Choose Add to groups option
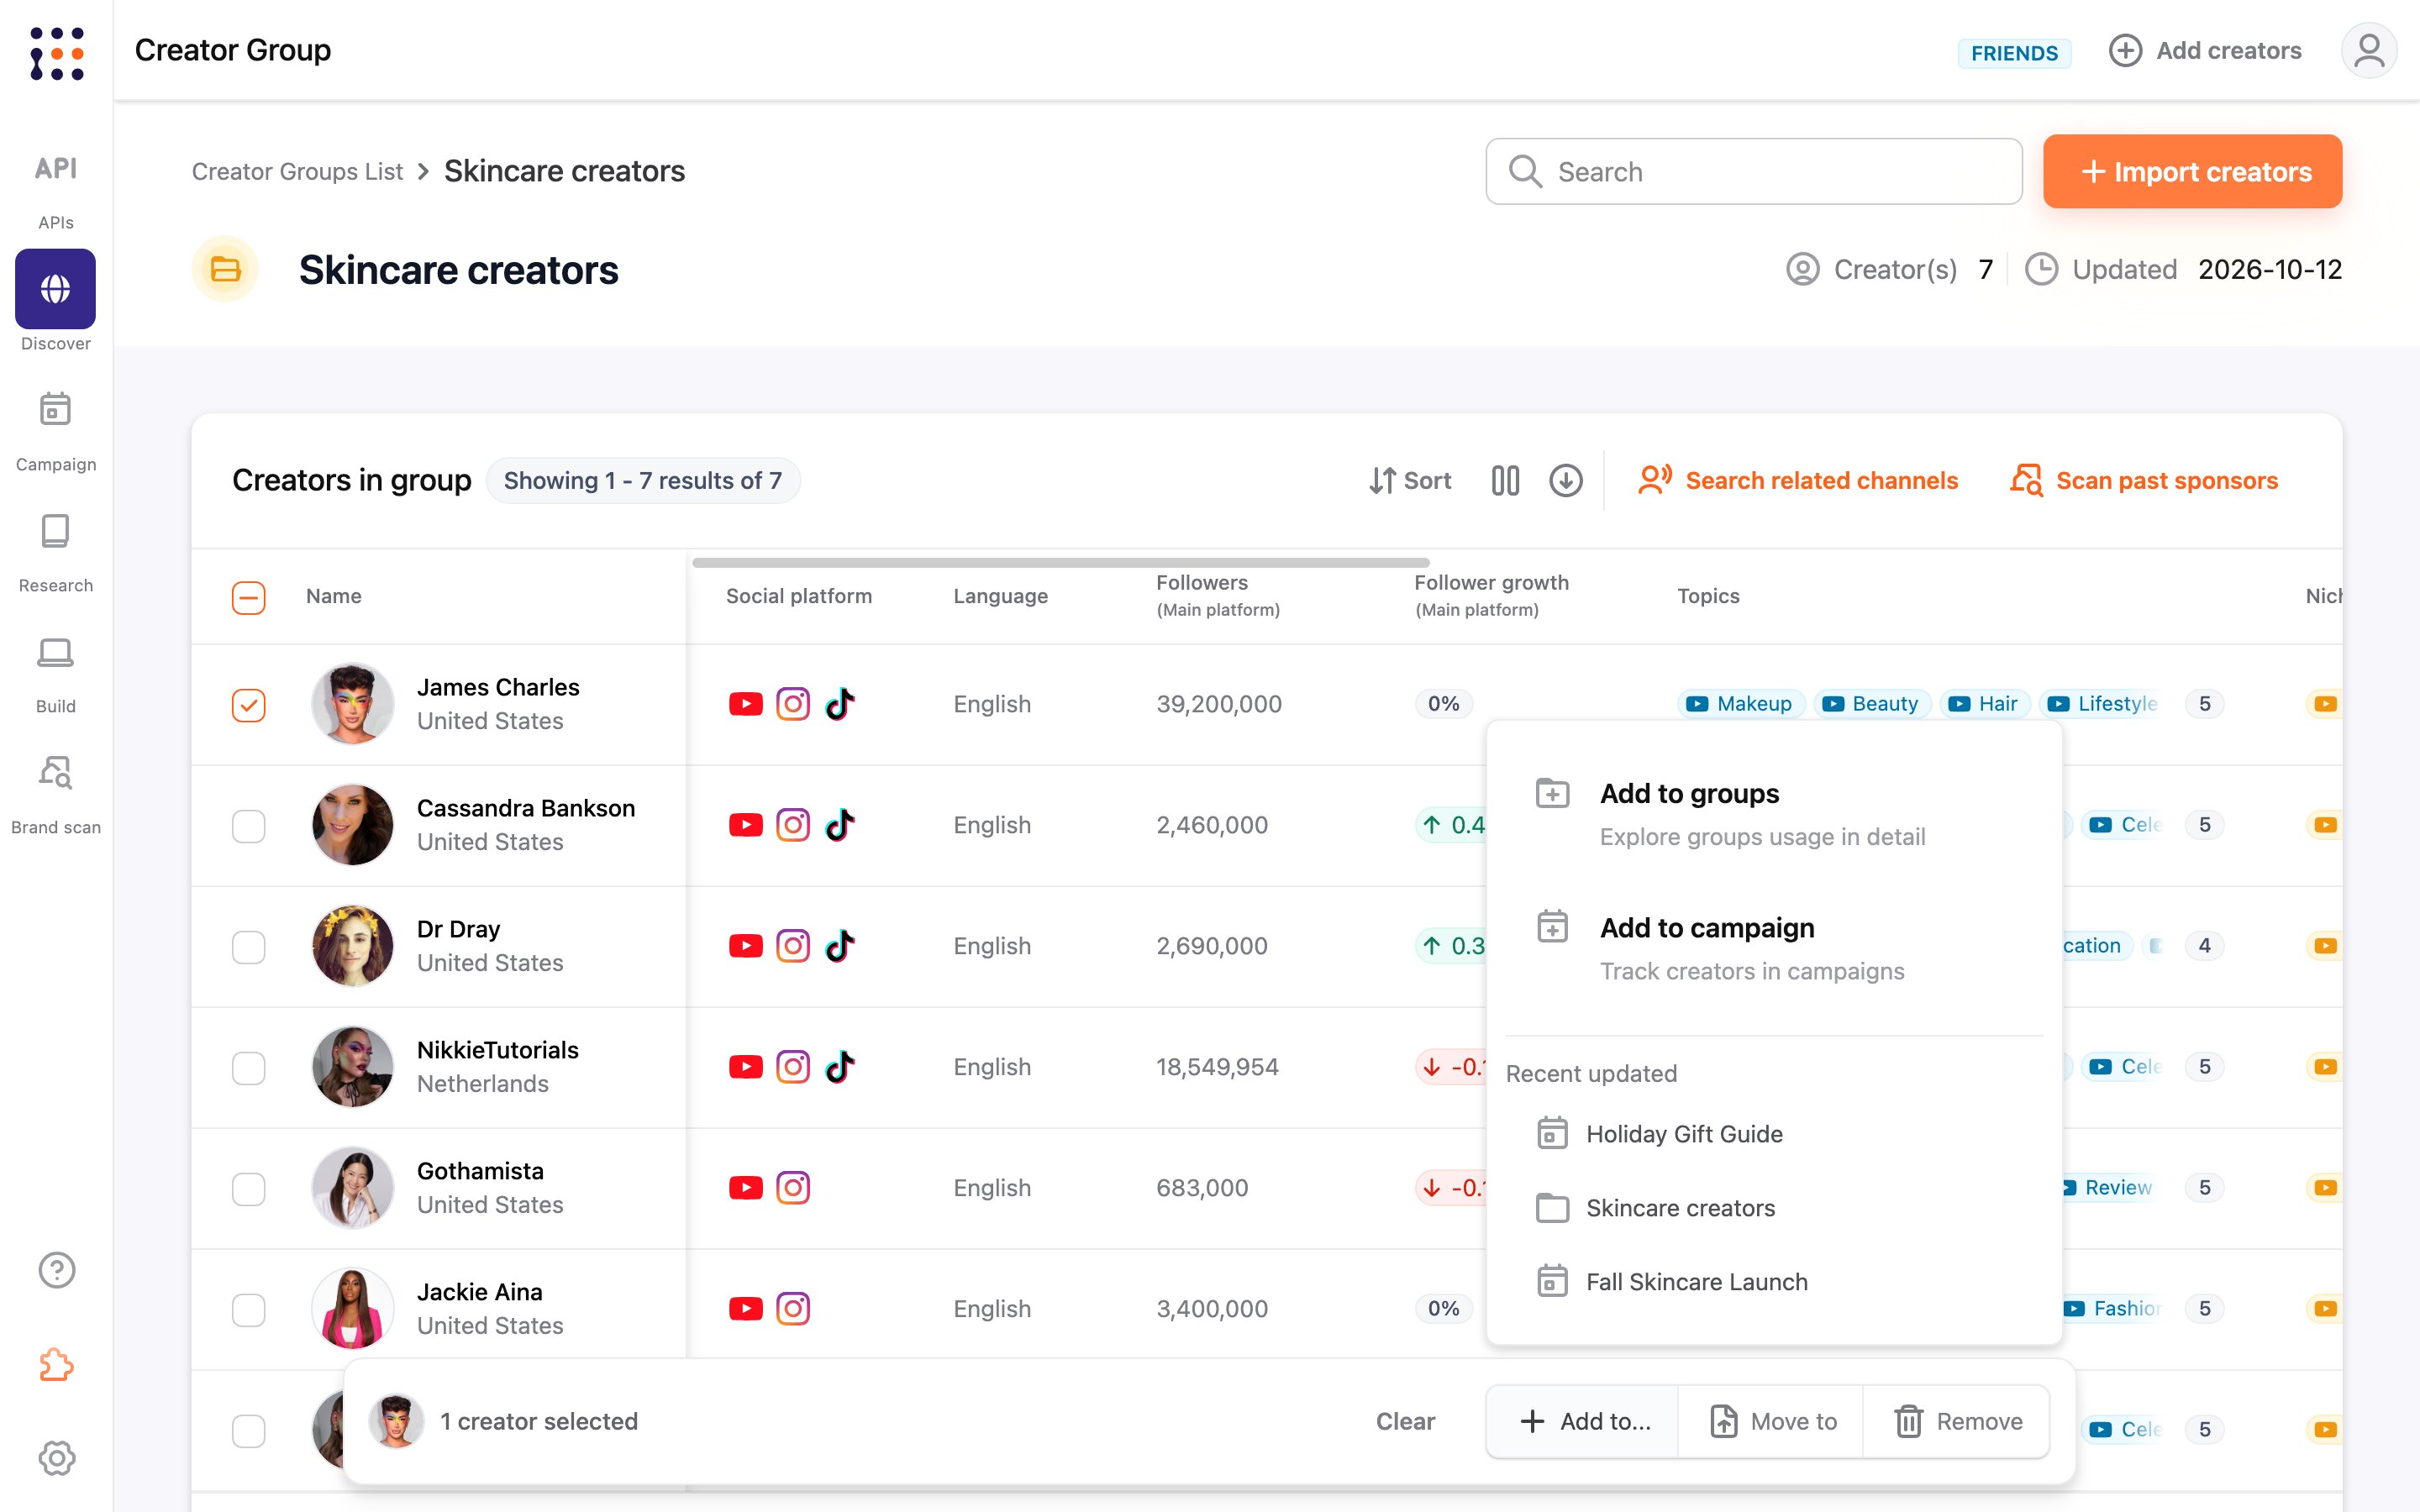 1774,814
